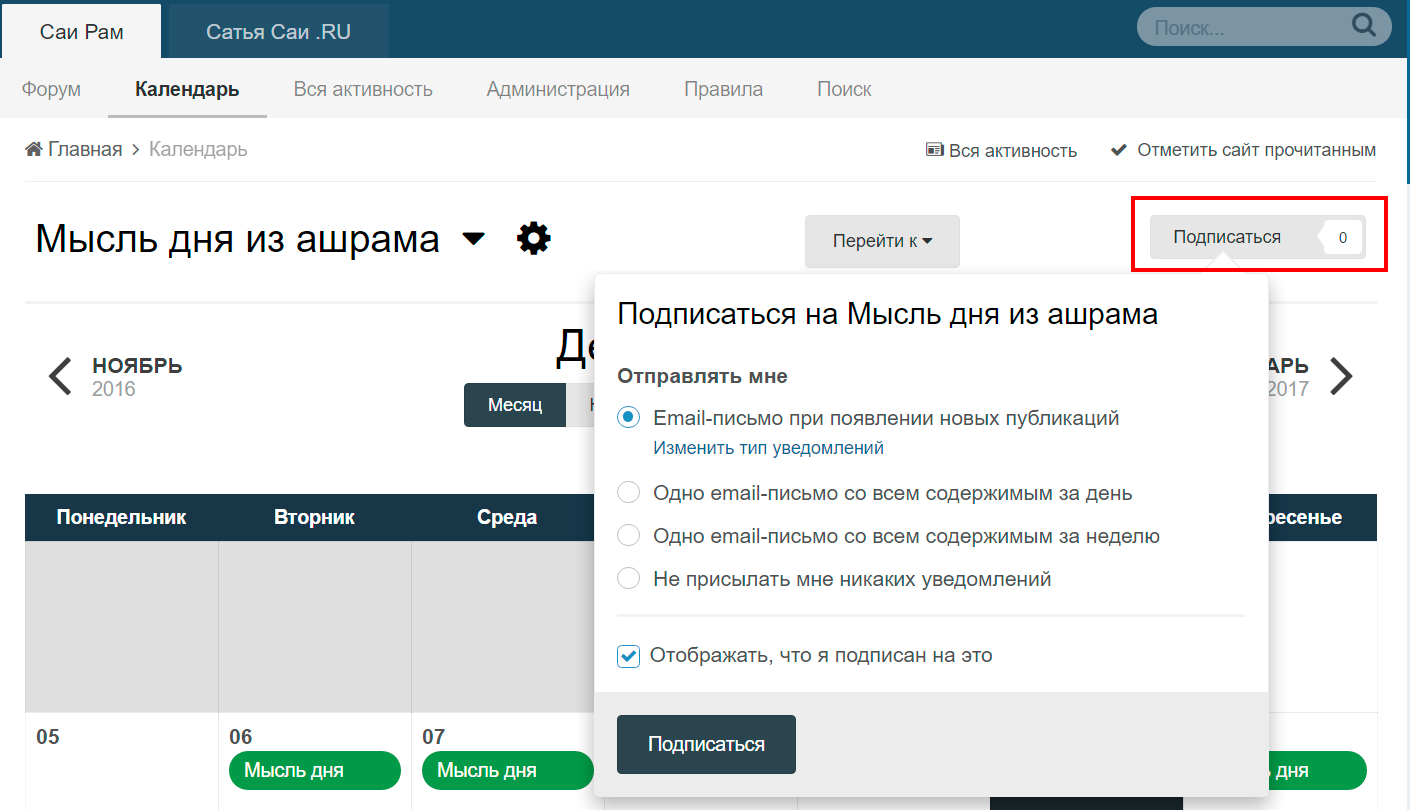Click checkmark icon to mark site read
Image resolution: width=1410 pixels, height=810 pixels.
tap(1119, 150)
